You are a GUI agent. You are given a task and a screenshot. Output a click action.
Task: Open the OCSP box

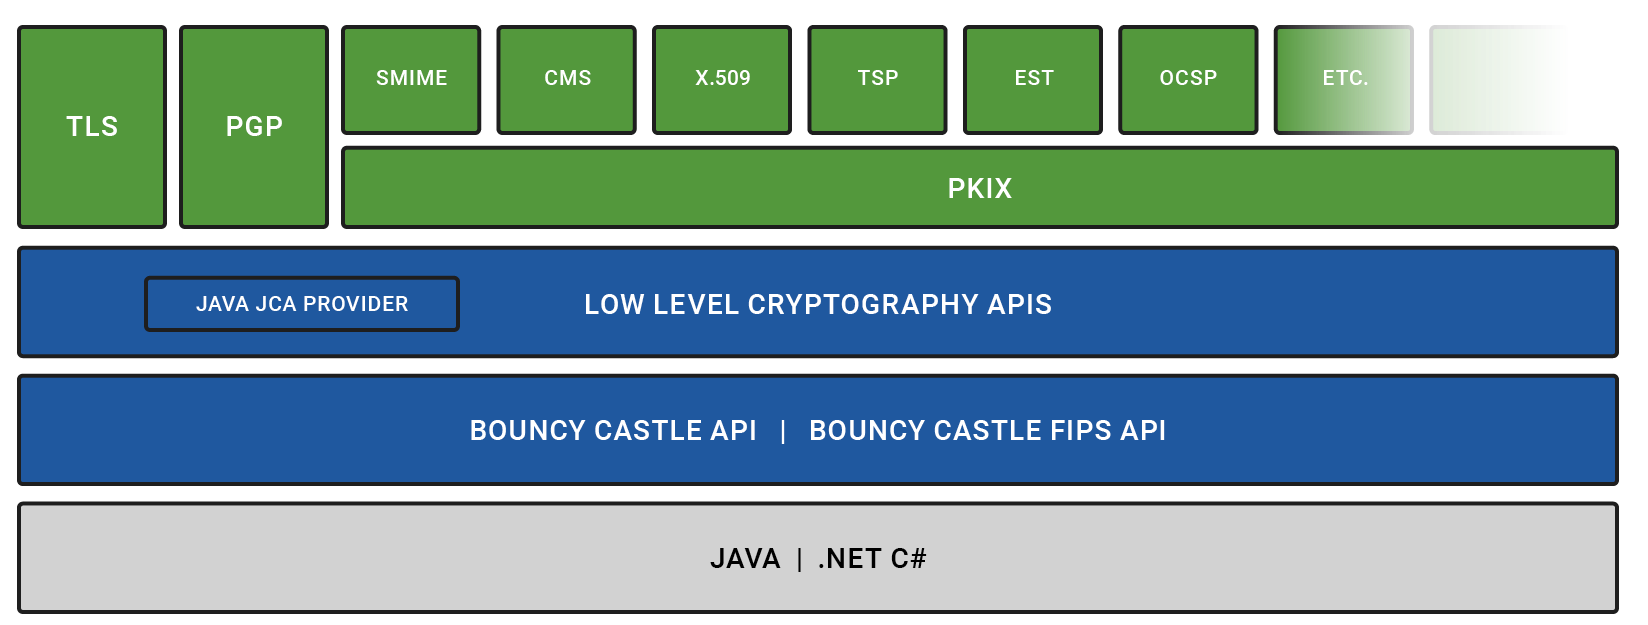click(1188, 79)
